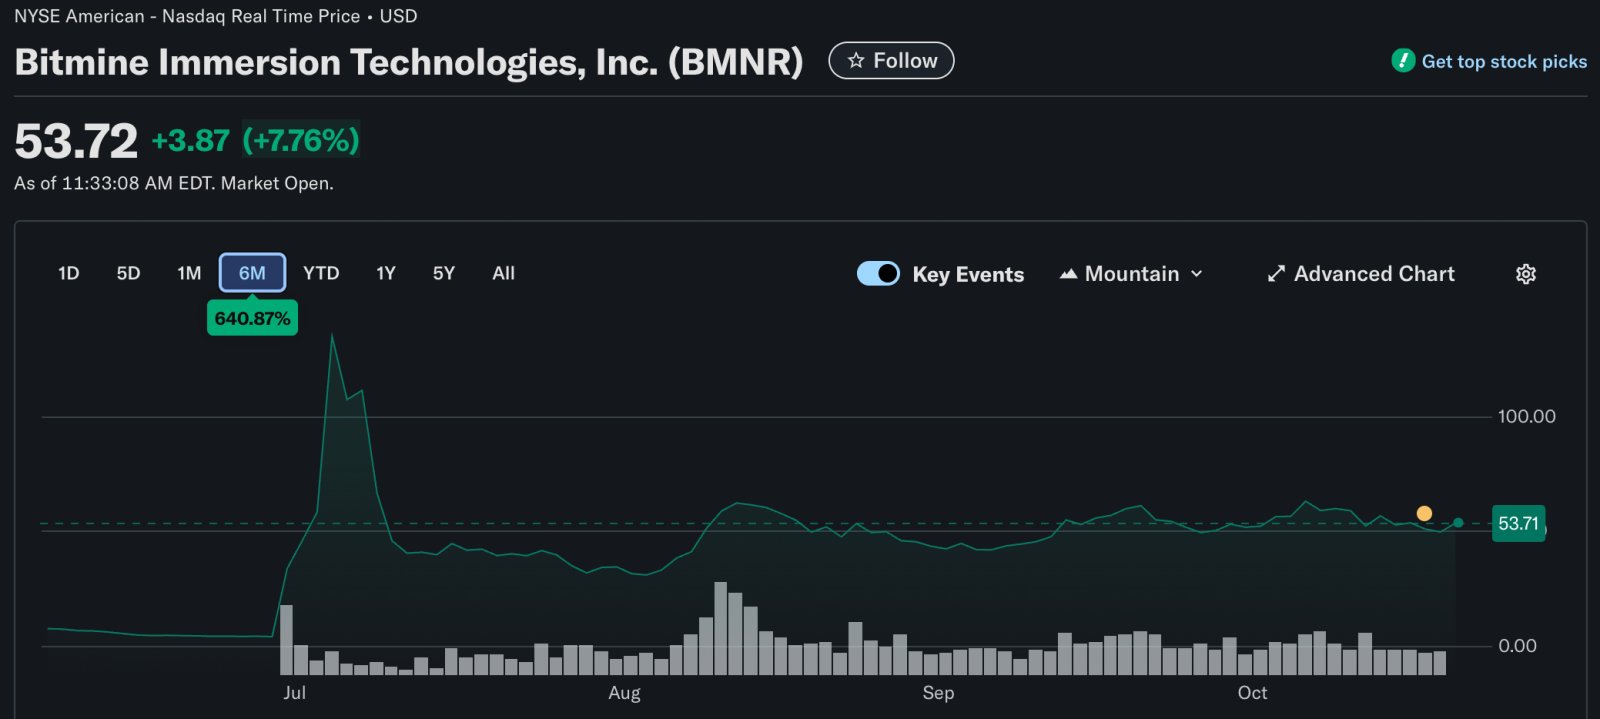Toggle the Key Events switch
This screenshot has height=719, width=1600.
coord(879,274)
